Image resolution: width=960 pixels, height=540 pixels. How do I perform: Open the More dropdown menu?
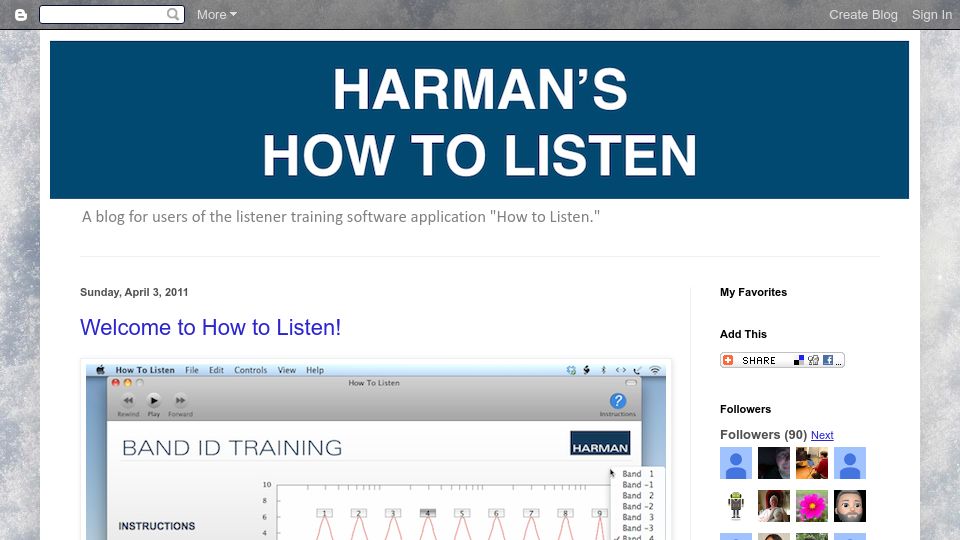pos(217,15)
